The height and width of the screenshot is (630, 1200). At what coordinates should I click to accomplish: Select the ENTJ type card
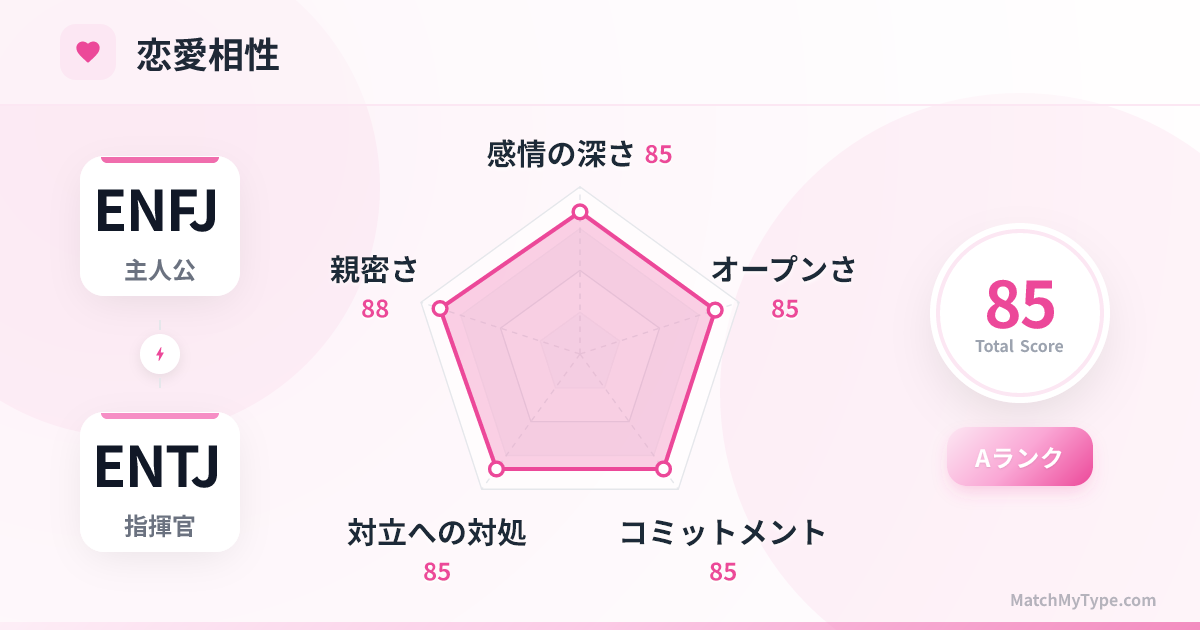tap(160, 482)
